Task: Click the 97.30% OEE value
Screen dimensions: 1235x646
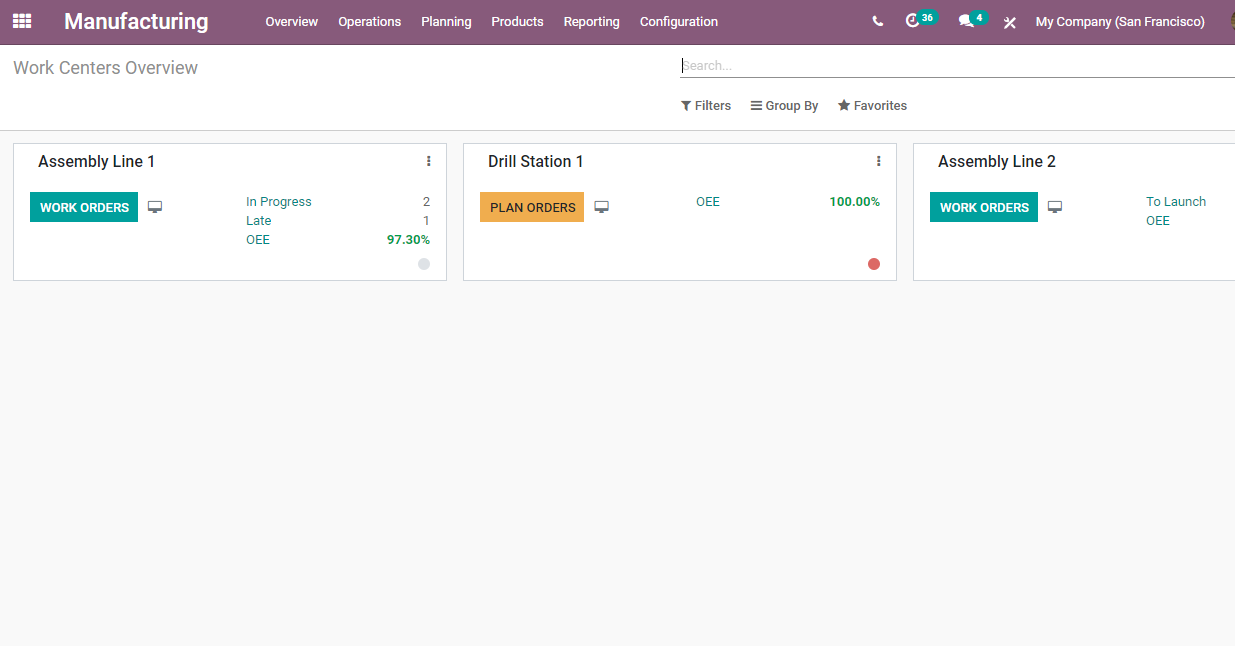Action: (408, 240)
